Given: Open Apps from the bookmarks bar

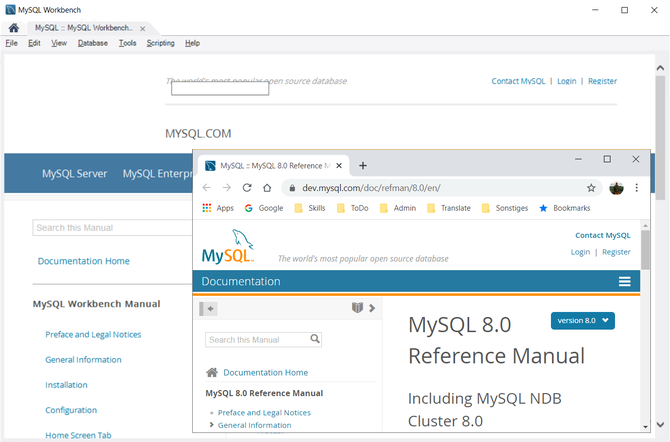Looking at the screenshot, I should click(x=218, y=208).
